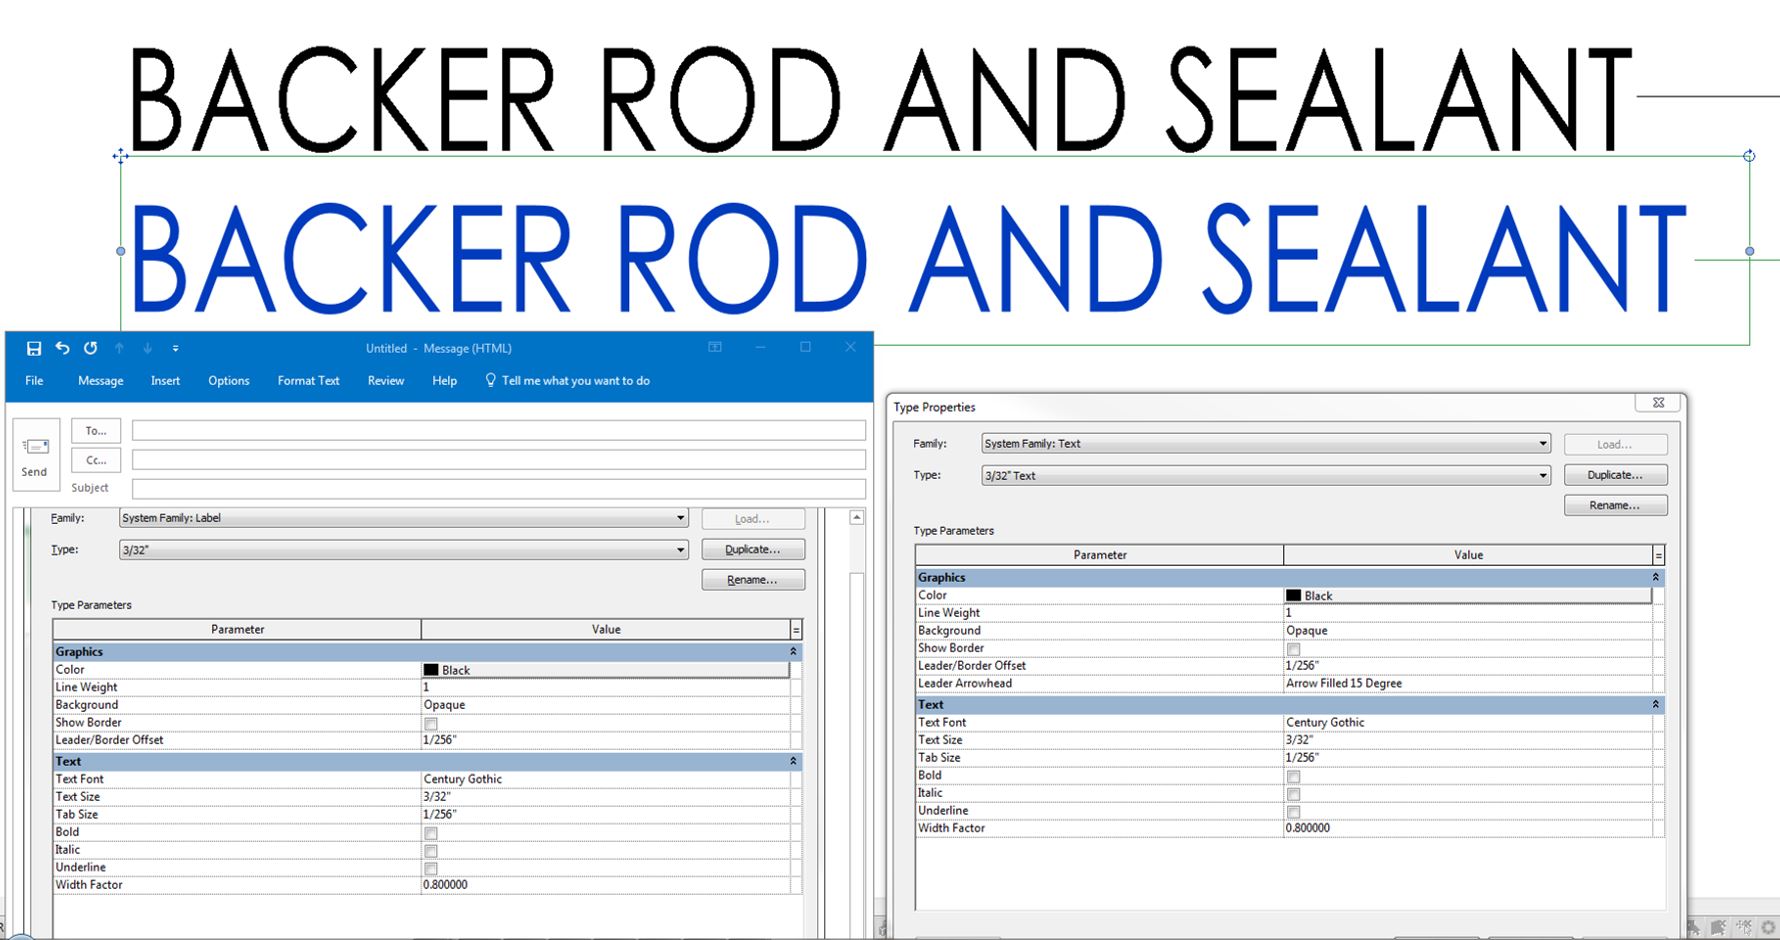Click the left edge grip of the text box

121,251
